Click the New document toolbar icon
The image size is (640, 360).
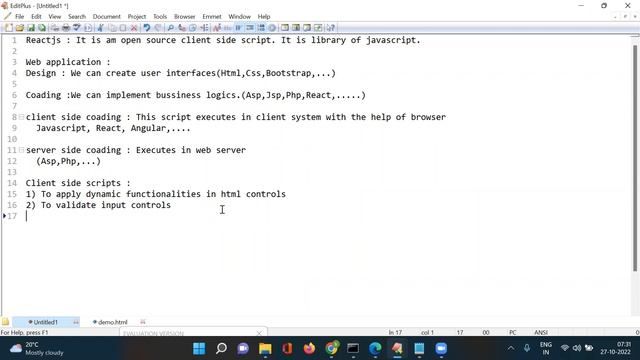click(8, 28)
